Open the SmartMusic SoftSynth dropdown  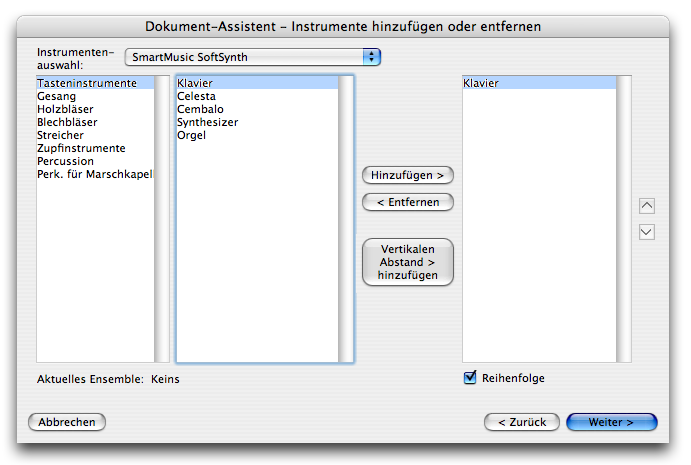tap(253, 57)
